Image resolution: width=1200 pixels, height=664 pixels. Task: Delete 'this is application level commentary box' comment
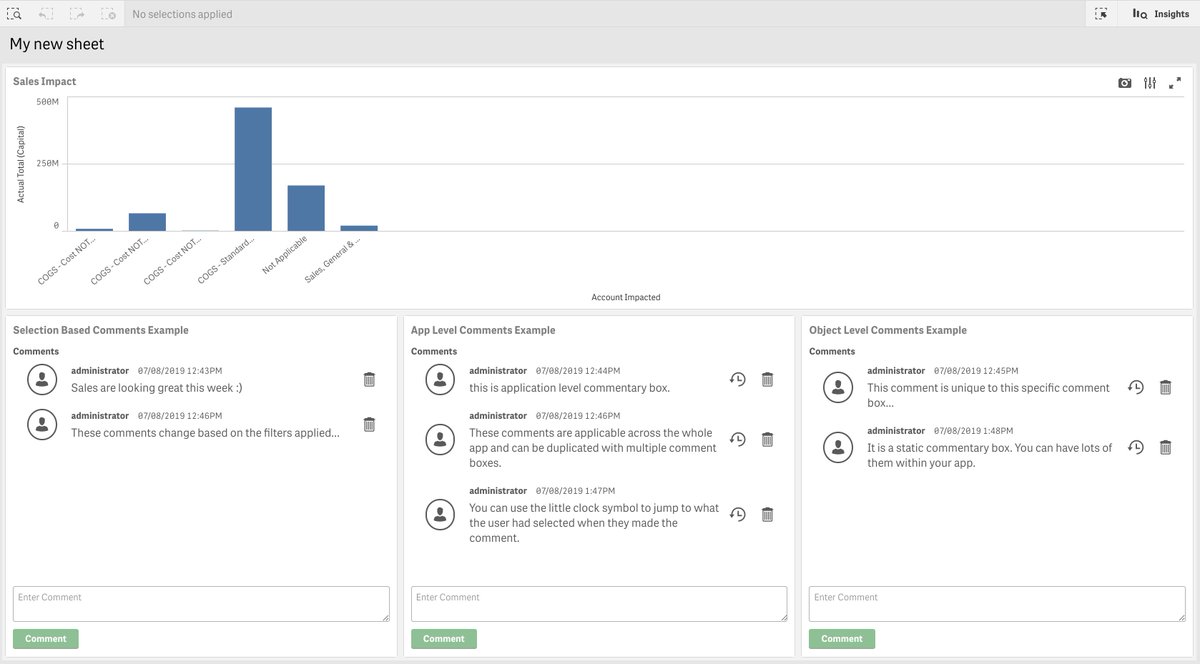coord(768,379)
